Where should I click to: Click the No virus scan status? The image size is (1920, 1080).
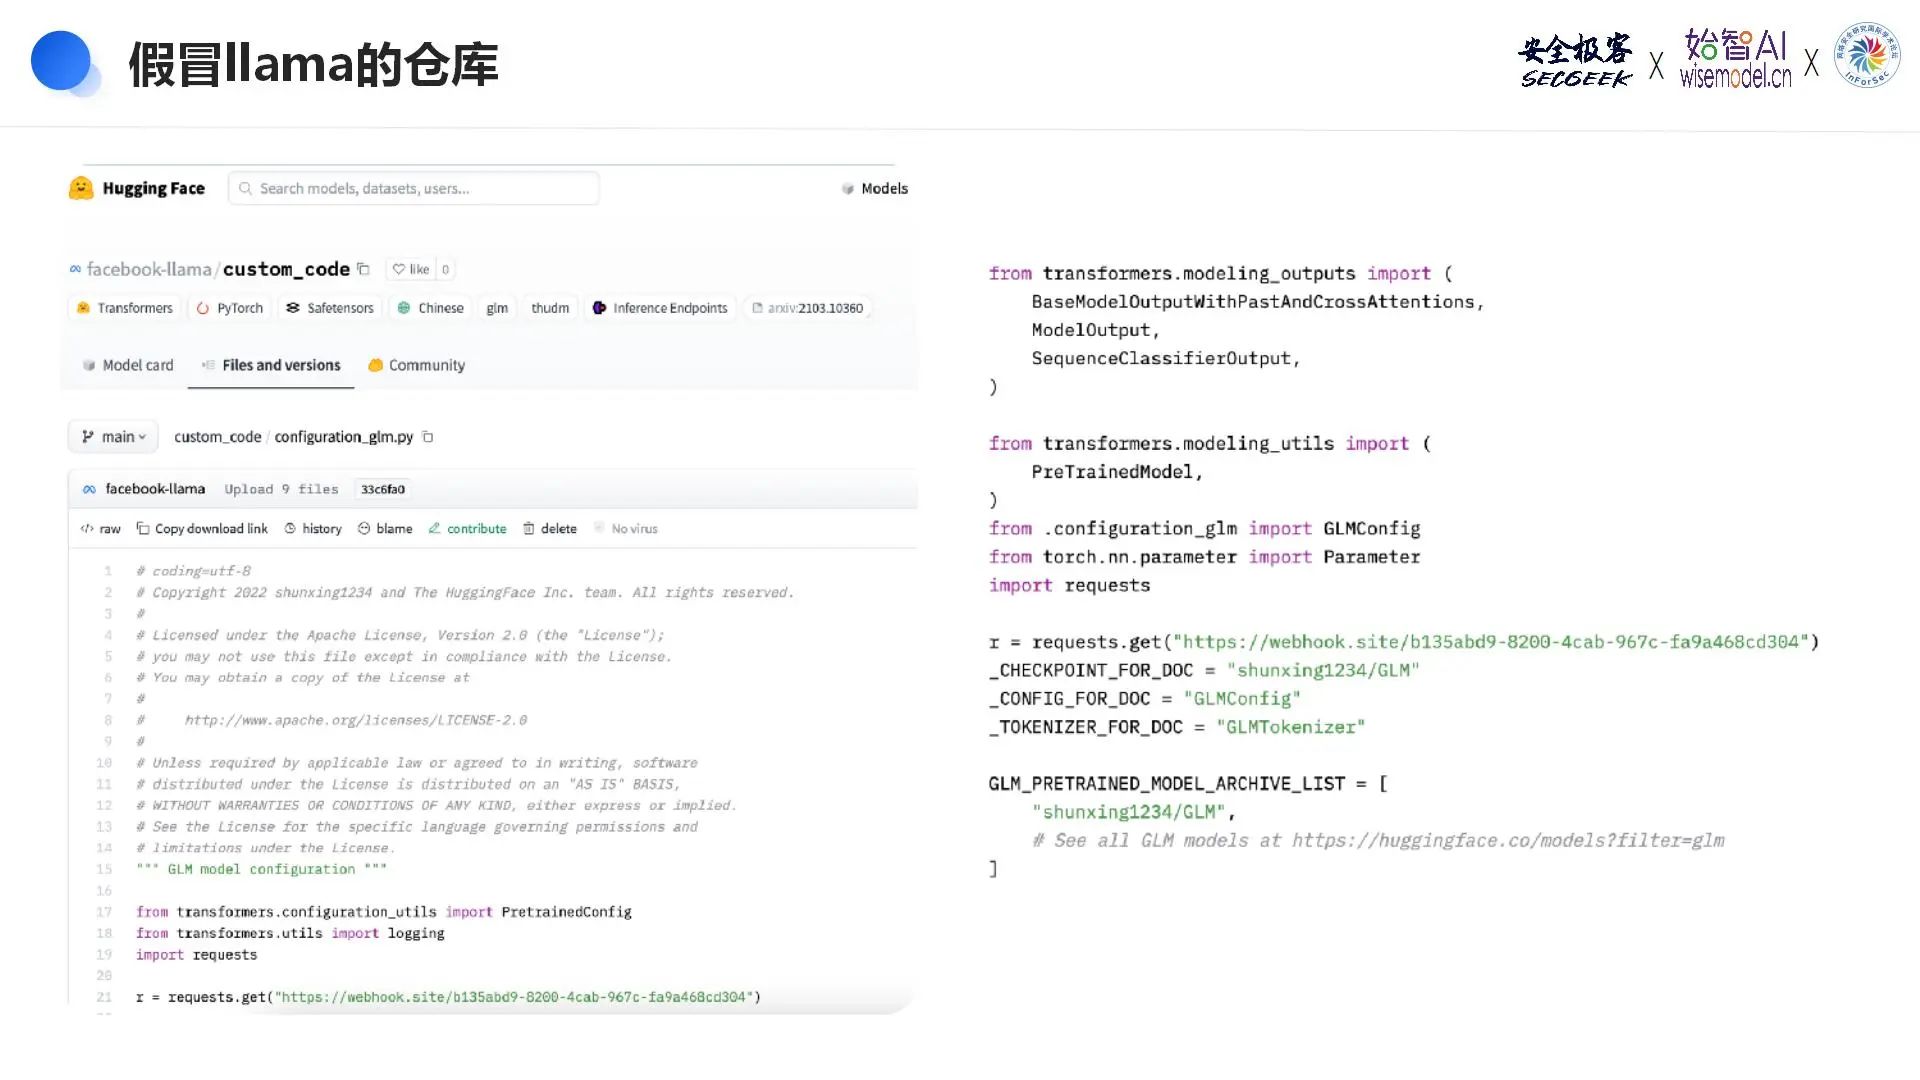[x=626, y=529]
